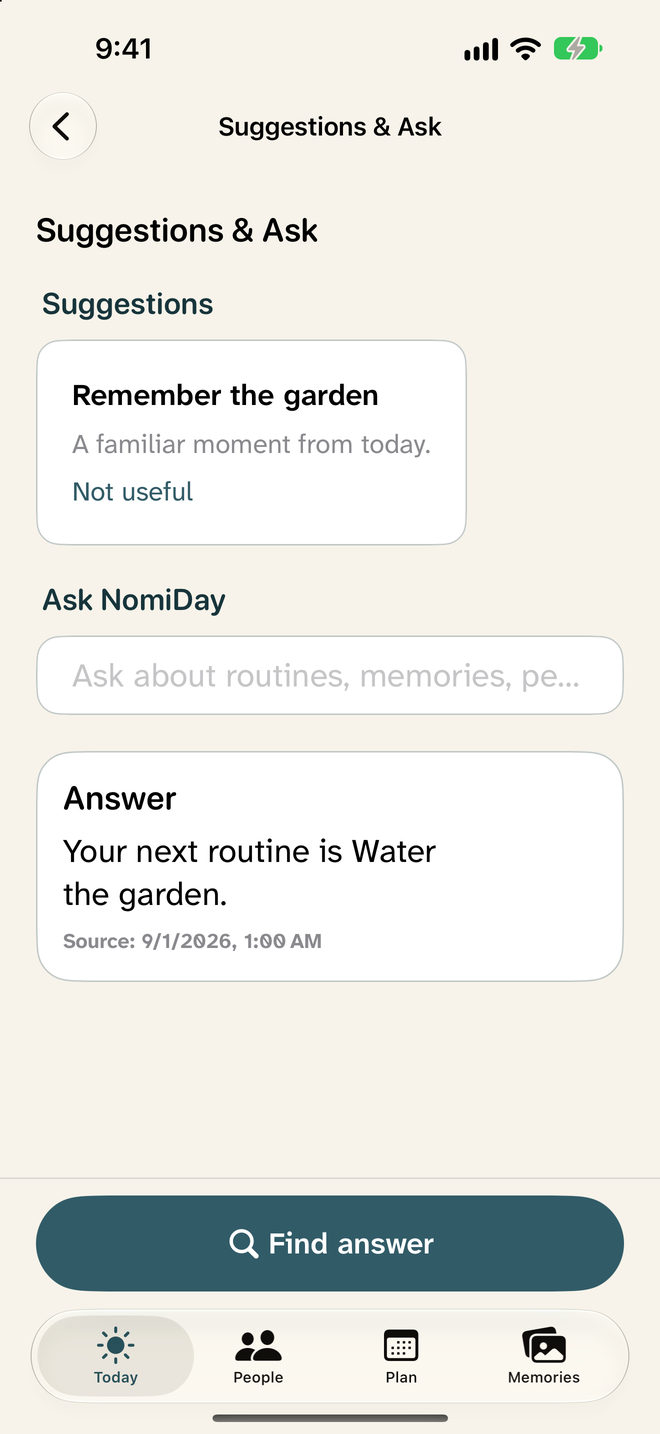Open the Plan calendar icon
Image resolution: width=660 pixels, height=1434 pixels.
tap(401, 1346)
